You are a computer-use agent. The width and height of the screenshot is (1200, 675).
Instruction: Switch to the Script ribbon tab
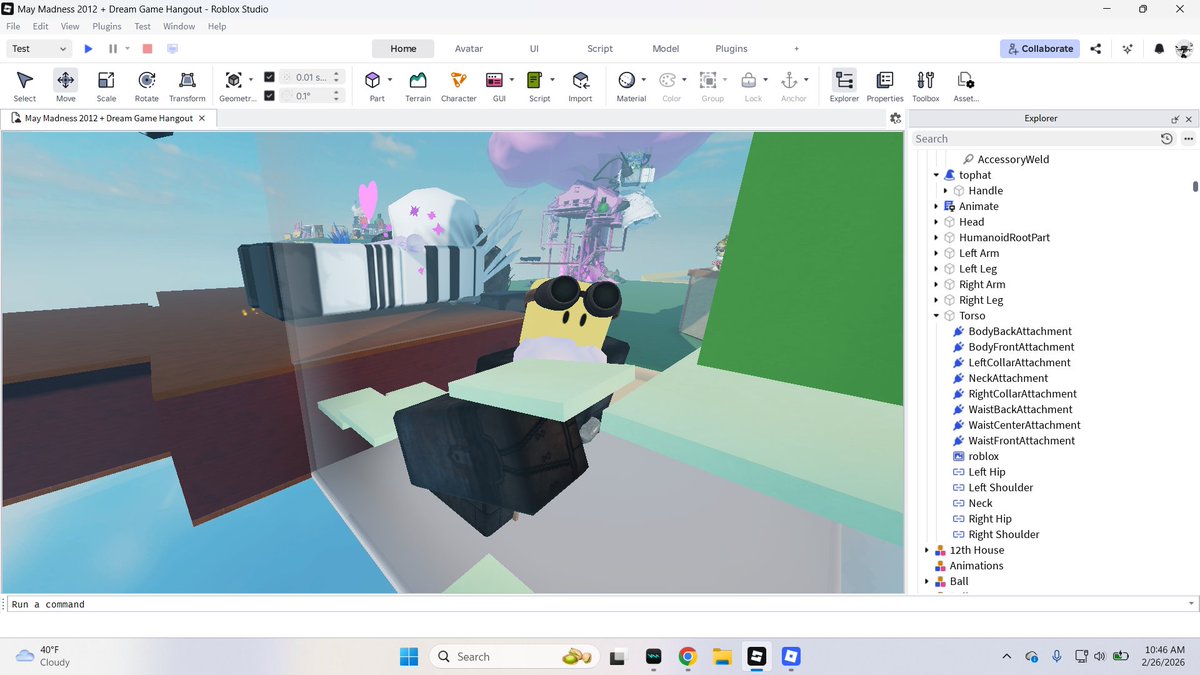point(600,48)
